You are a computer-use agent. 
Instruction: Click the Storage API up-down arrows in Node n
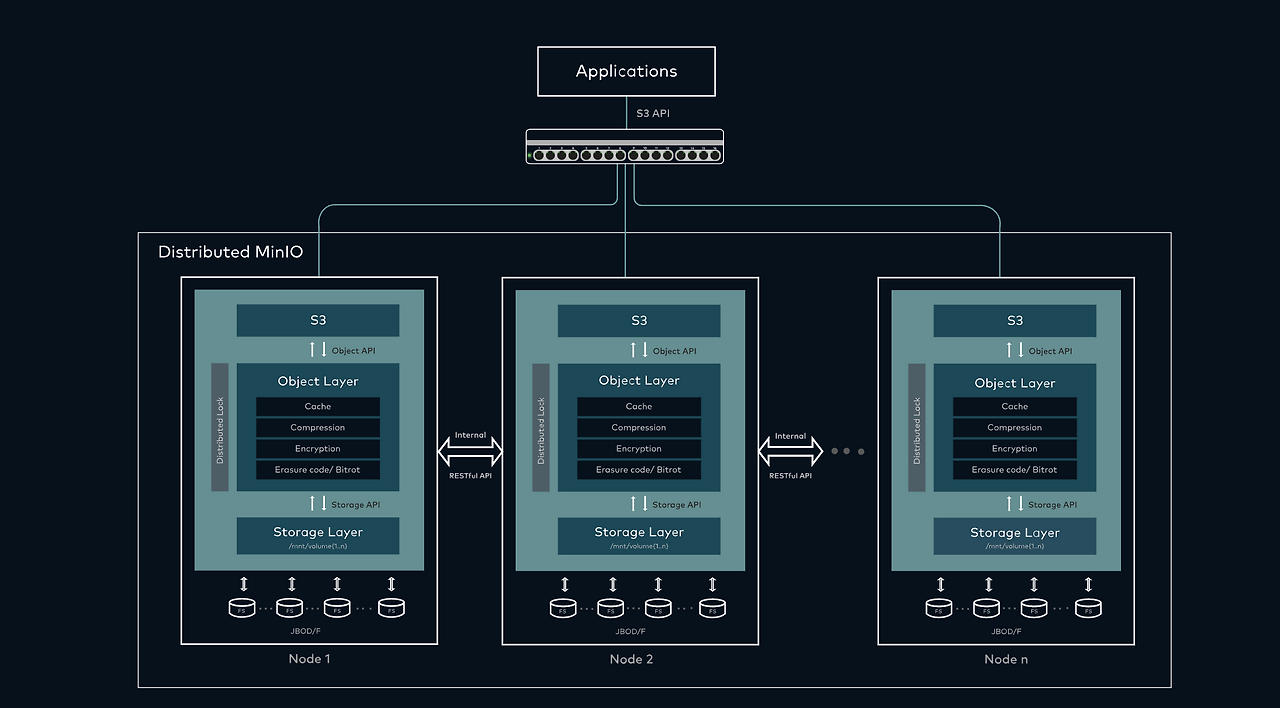[1014, 504]
